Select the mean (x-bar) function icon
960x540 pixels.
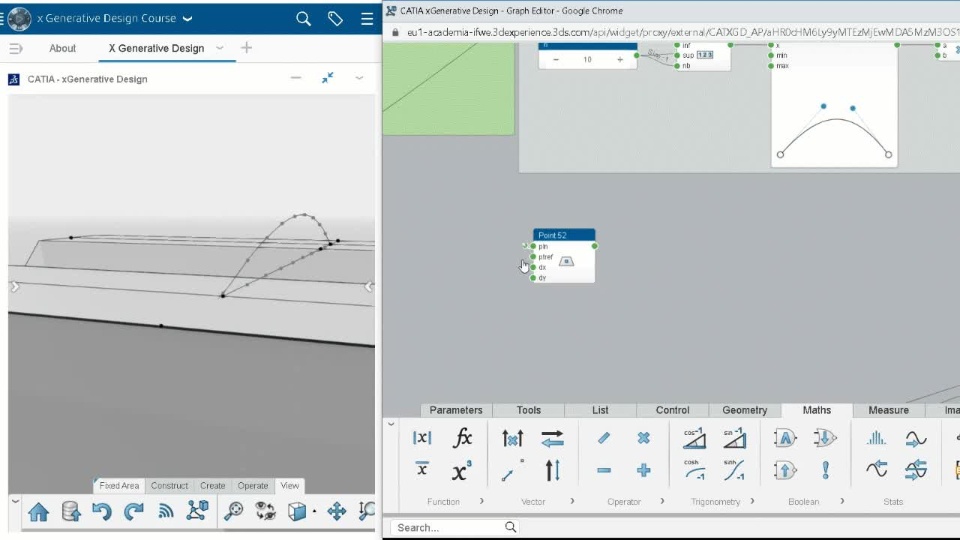(x=422, y=470)
